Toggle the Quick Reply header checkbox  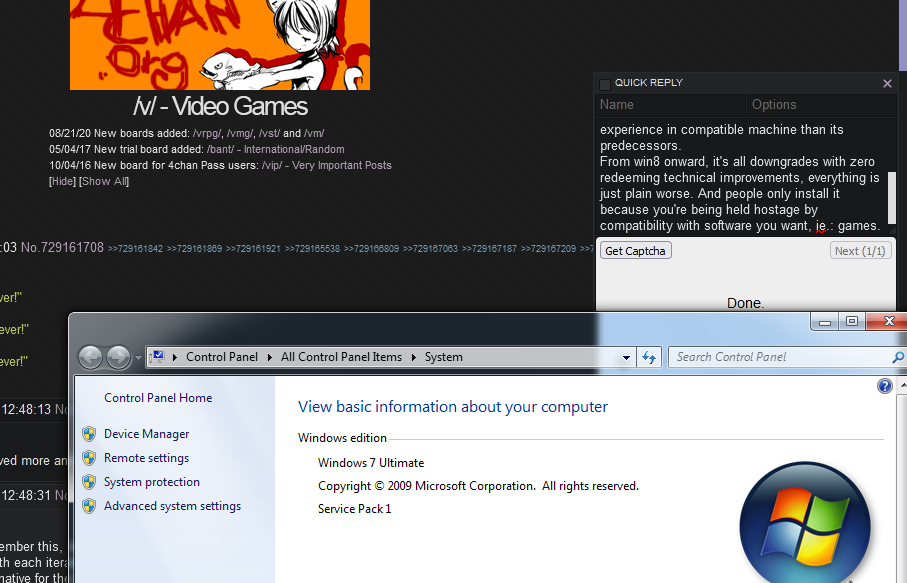point(605,84)
